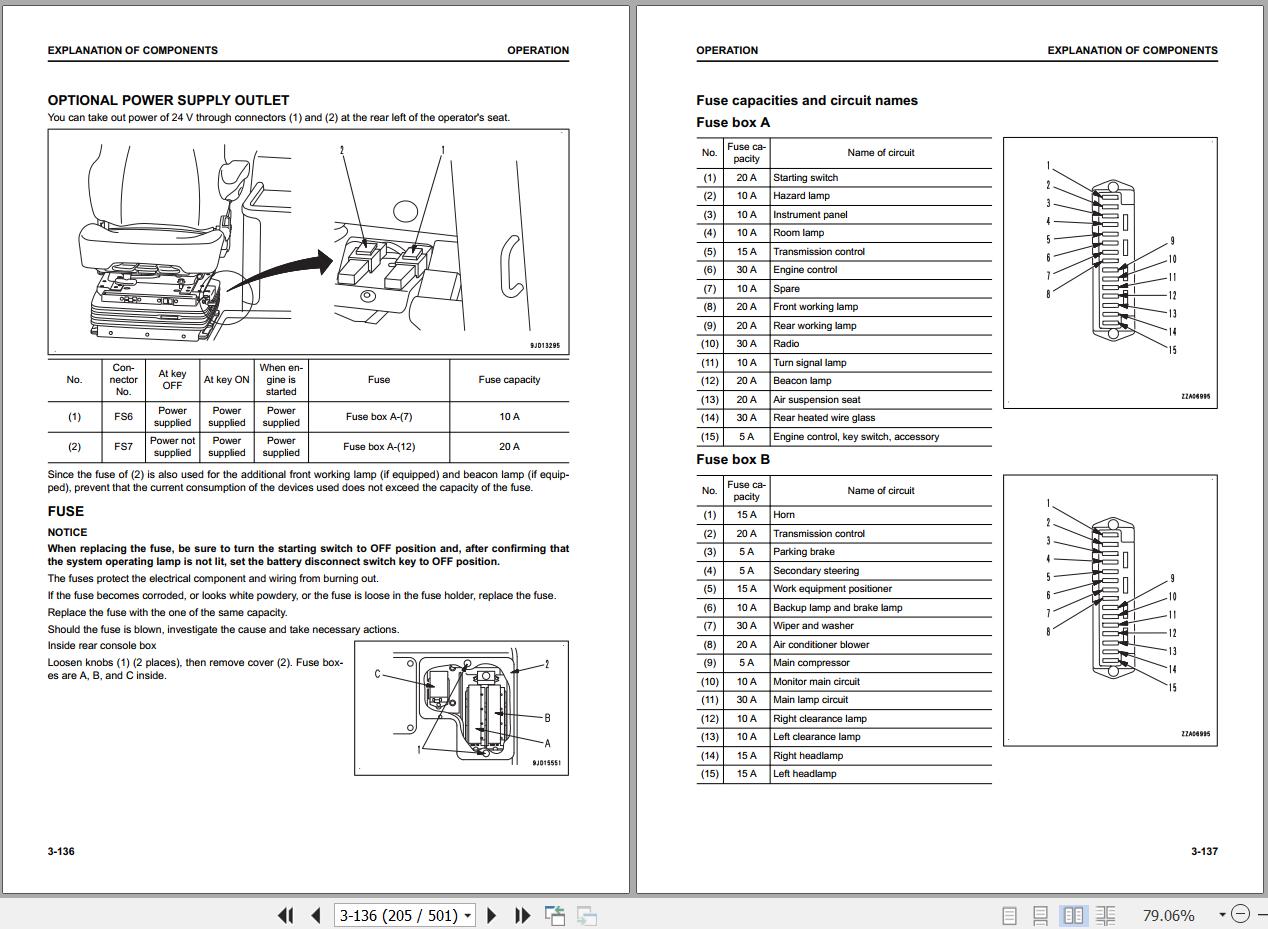Click the 79.06% zoom value field
This screenshot has height=929, width=1268.
click(1168, 915)
